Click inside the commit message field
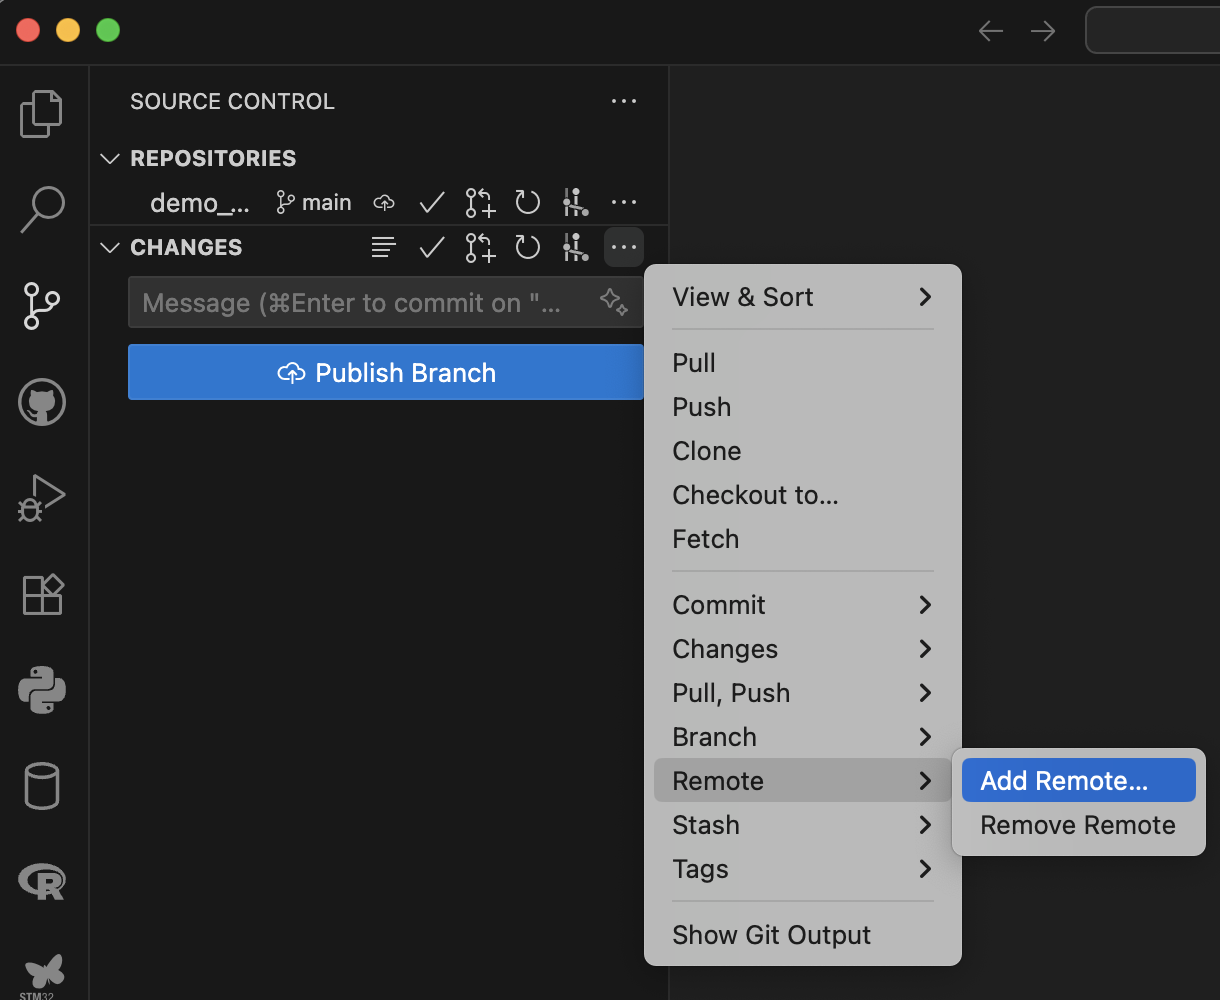1220x1000 pixels. click(x=350, y=302)
